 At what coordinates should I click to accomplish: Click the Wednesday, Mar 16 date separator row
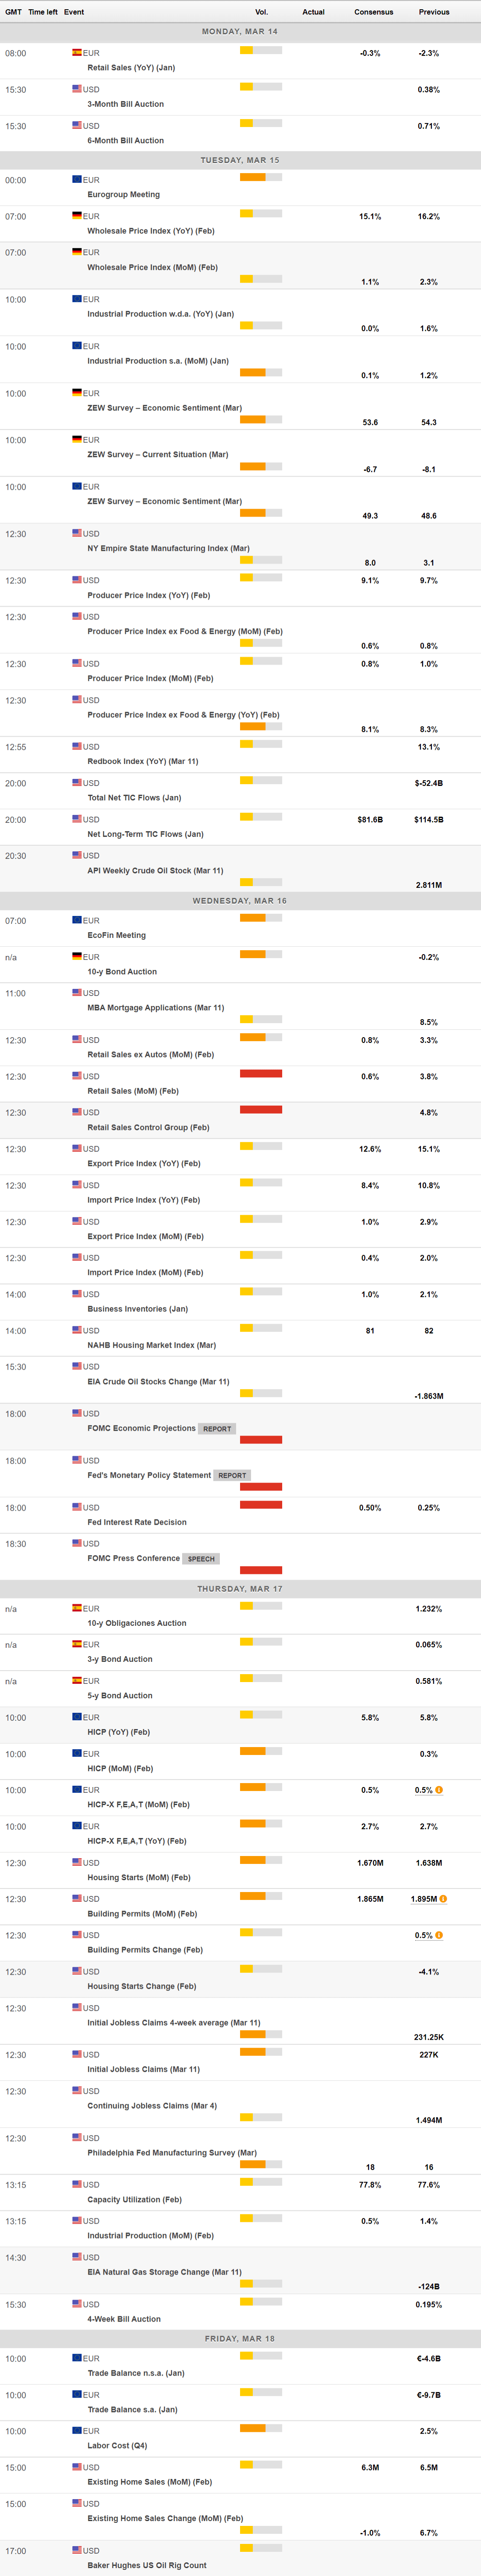click(x=240, y=900)
